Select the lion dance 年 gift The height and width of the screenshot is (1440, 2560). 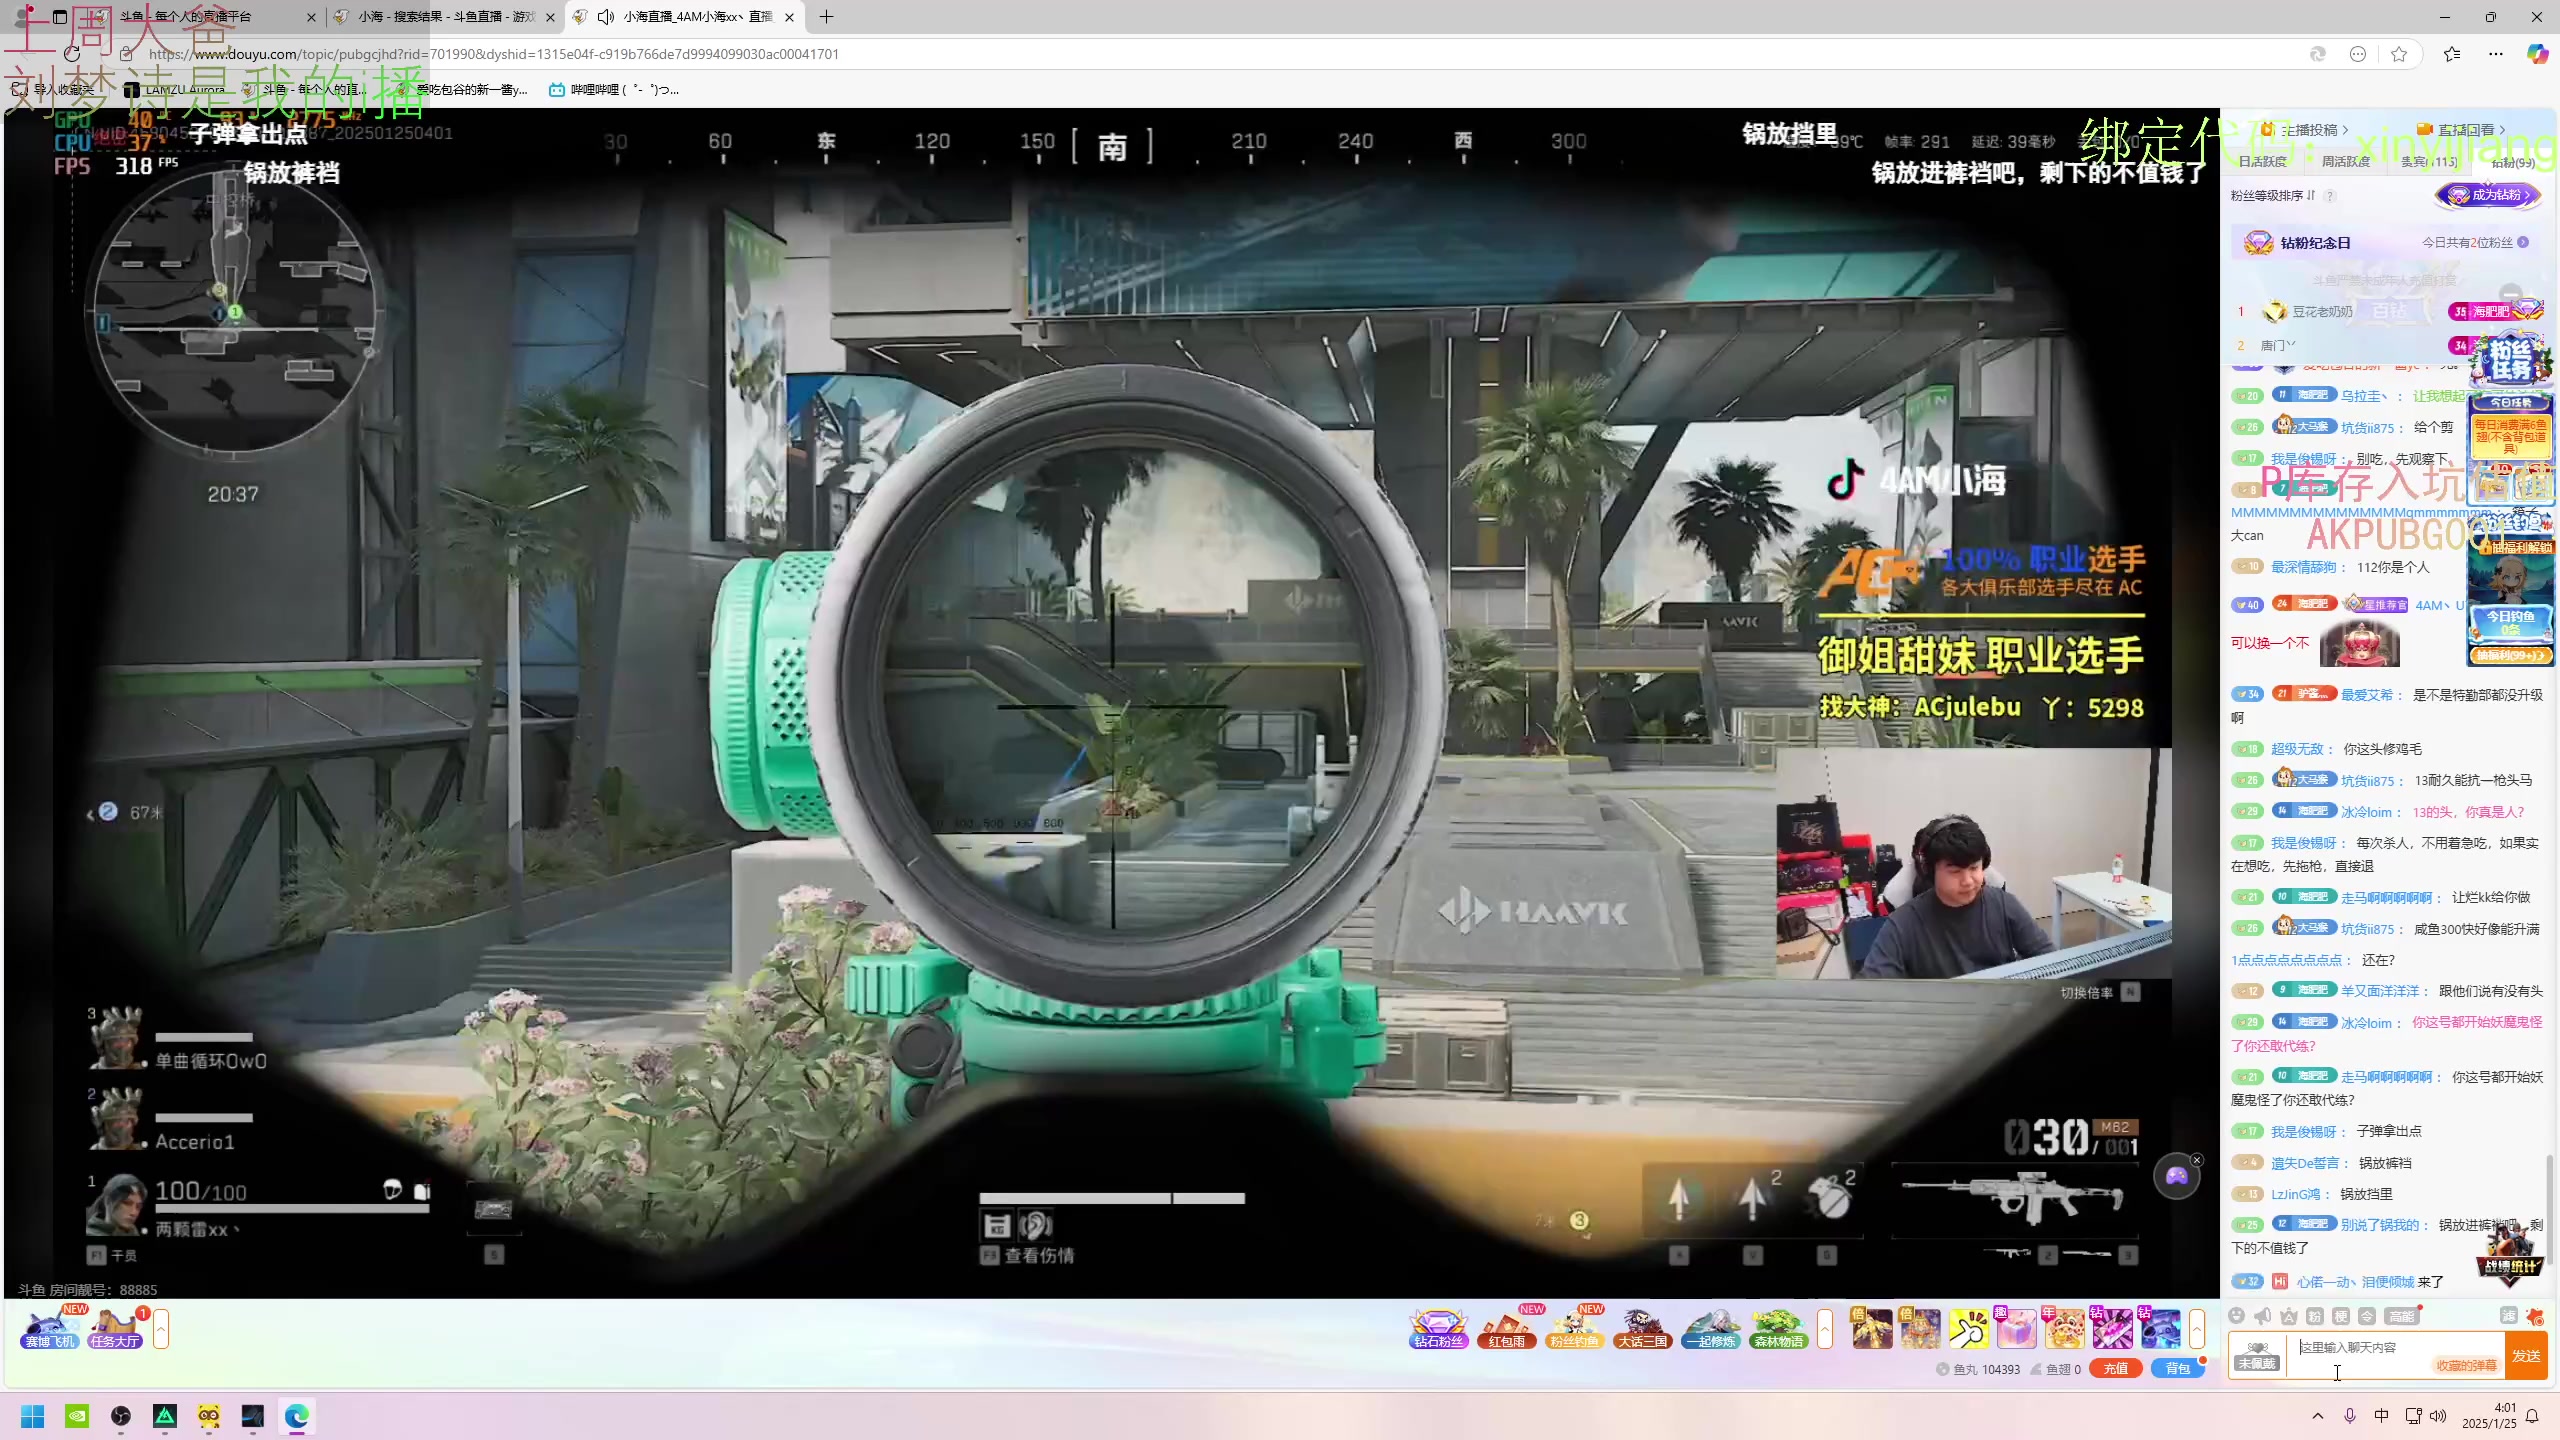pyautogui.click(x=2064, y=1329)
